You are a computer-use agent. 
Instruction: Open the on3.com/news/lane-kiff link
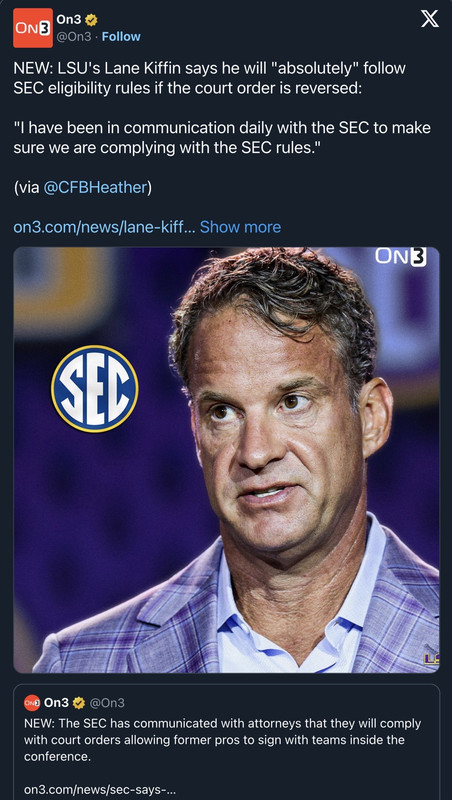tap(105, 227)
